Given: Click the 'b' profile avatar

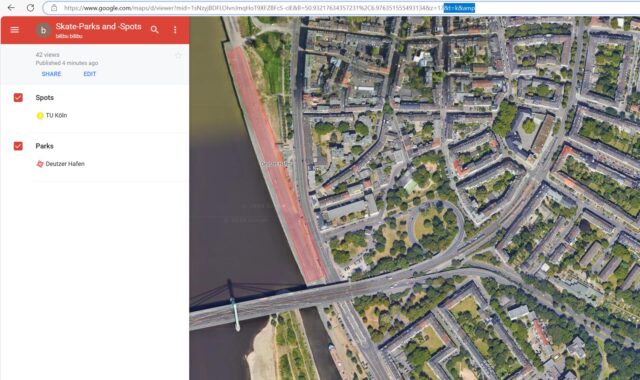Looking at the screenshot, I should 43,30.
